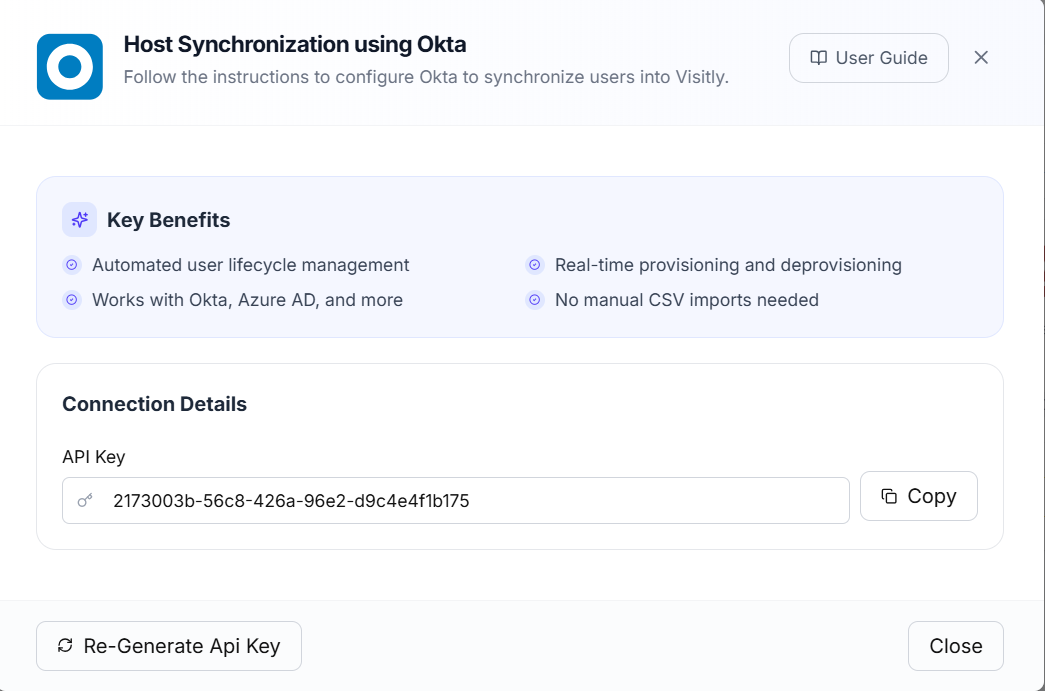
Task: Click the sparkle icon beside Key Benefits
Action: point(79,220)
